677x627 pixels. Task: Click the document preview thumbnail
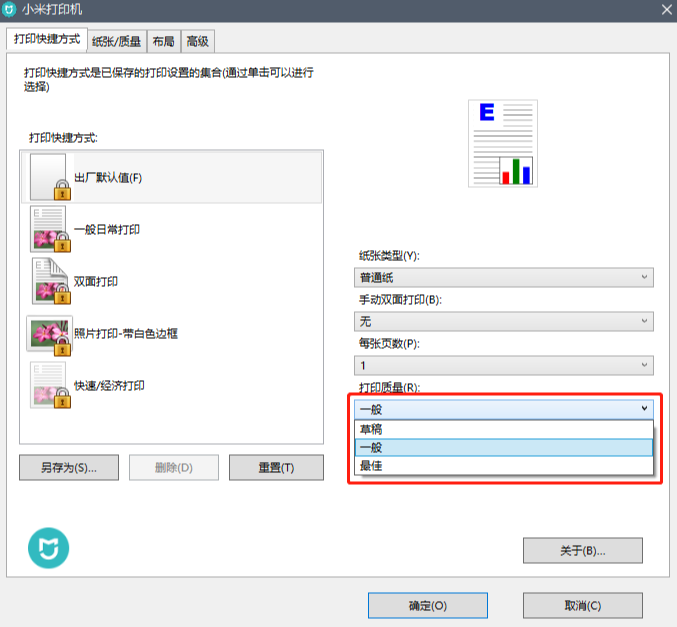coord(503,143)
